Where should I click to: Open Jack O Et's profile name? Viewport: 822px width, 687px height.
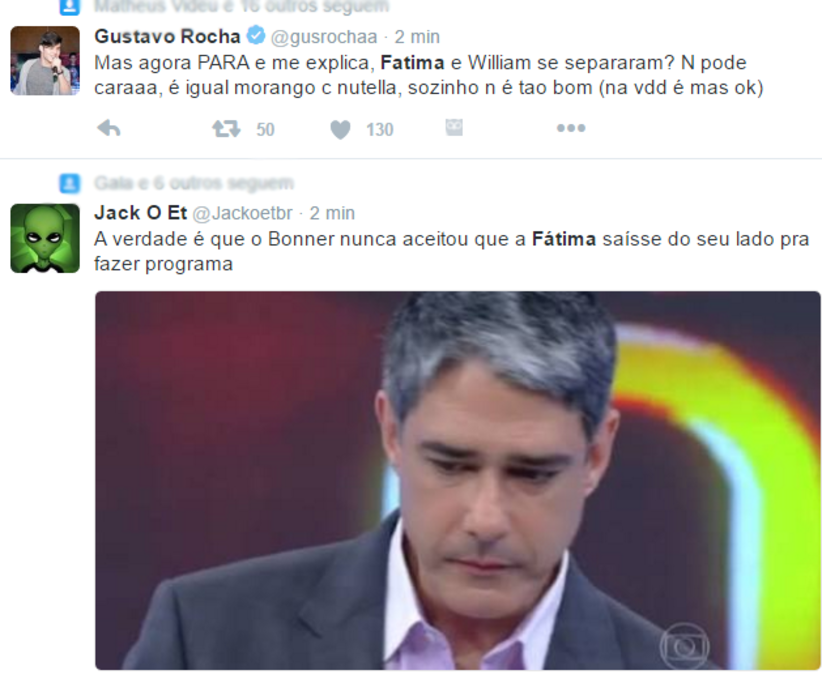pos(140,213)
